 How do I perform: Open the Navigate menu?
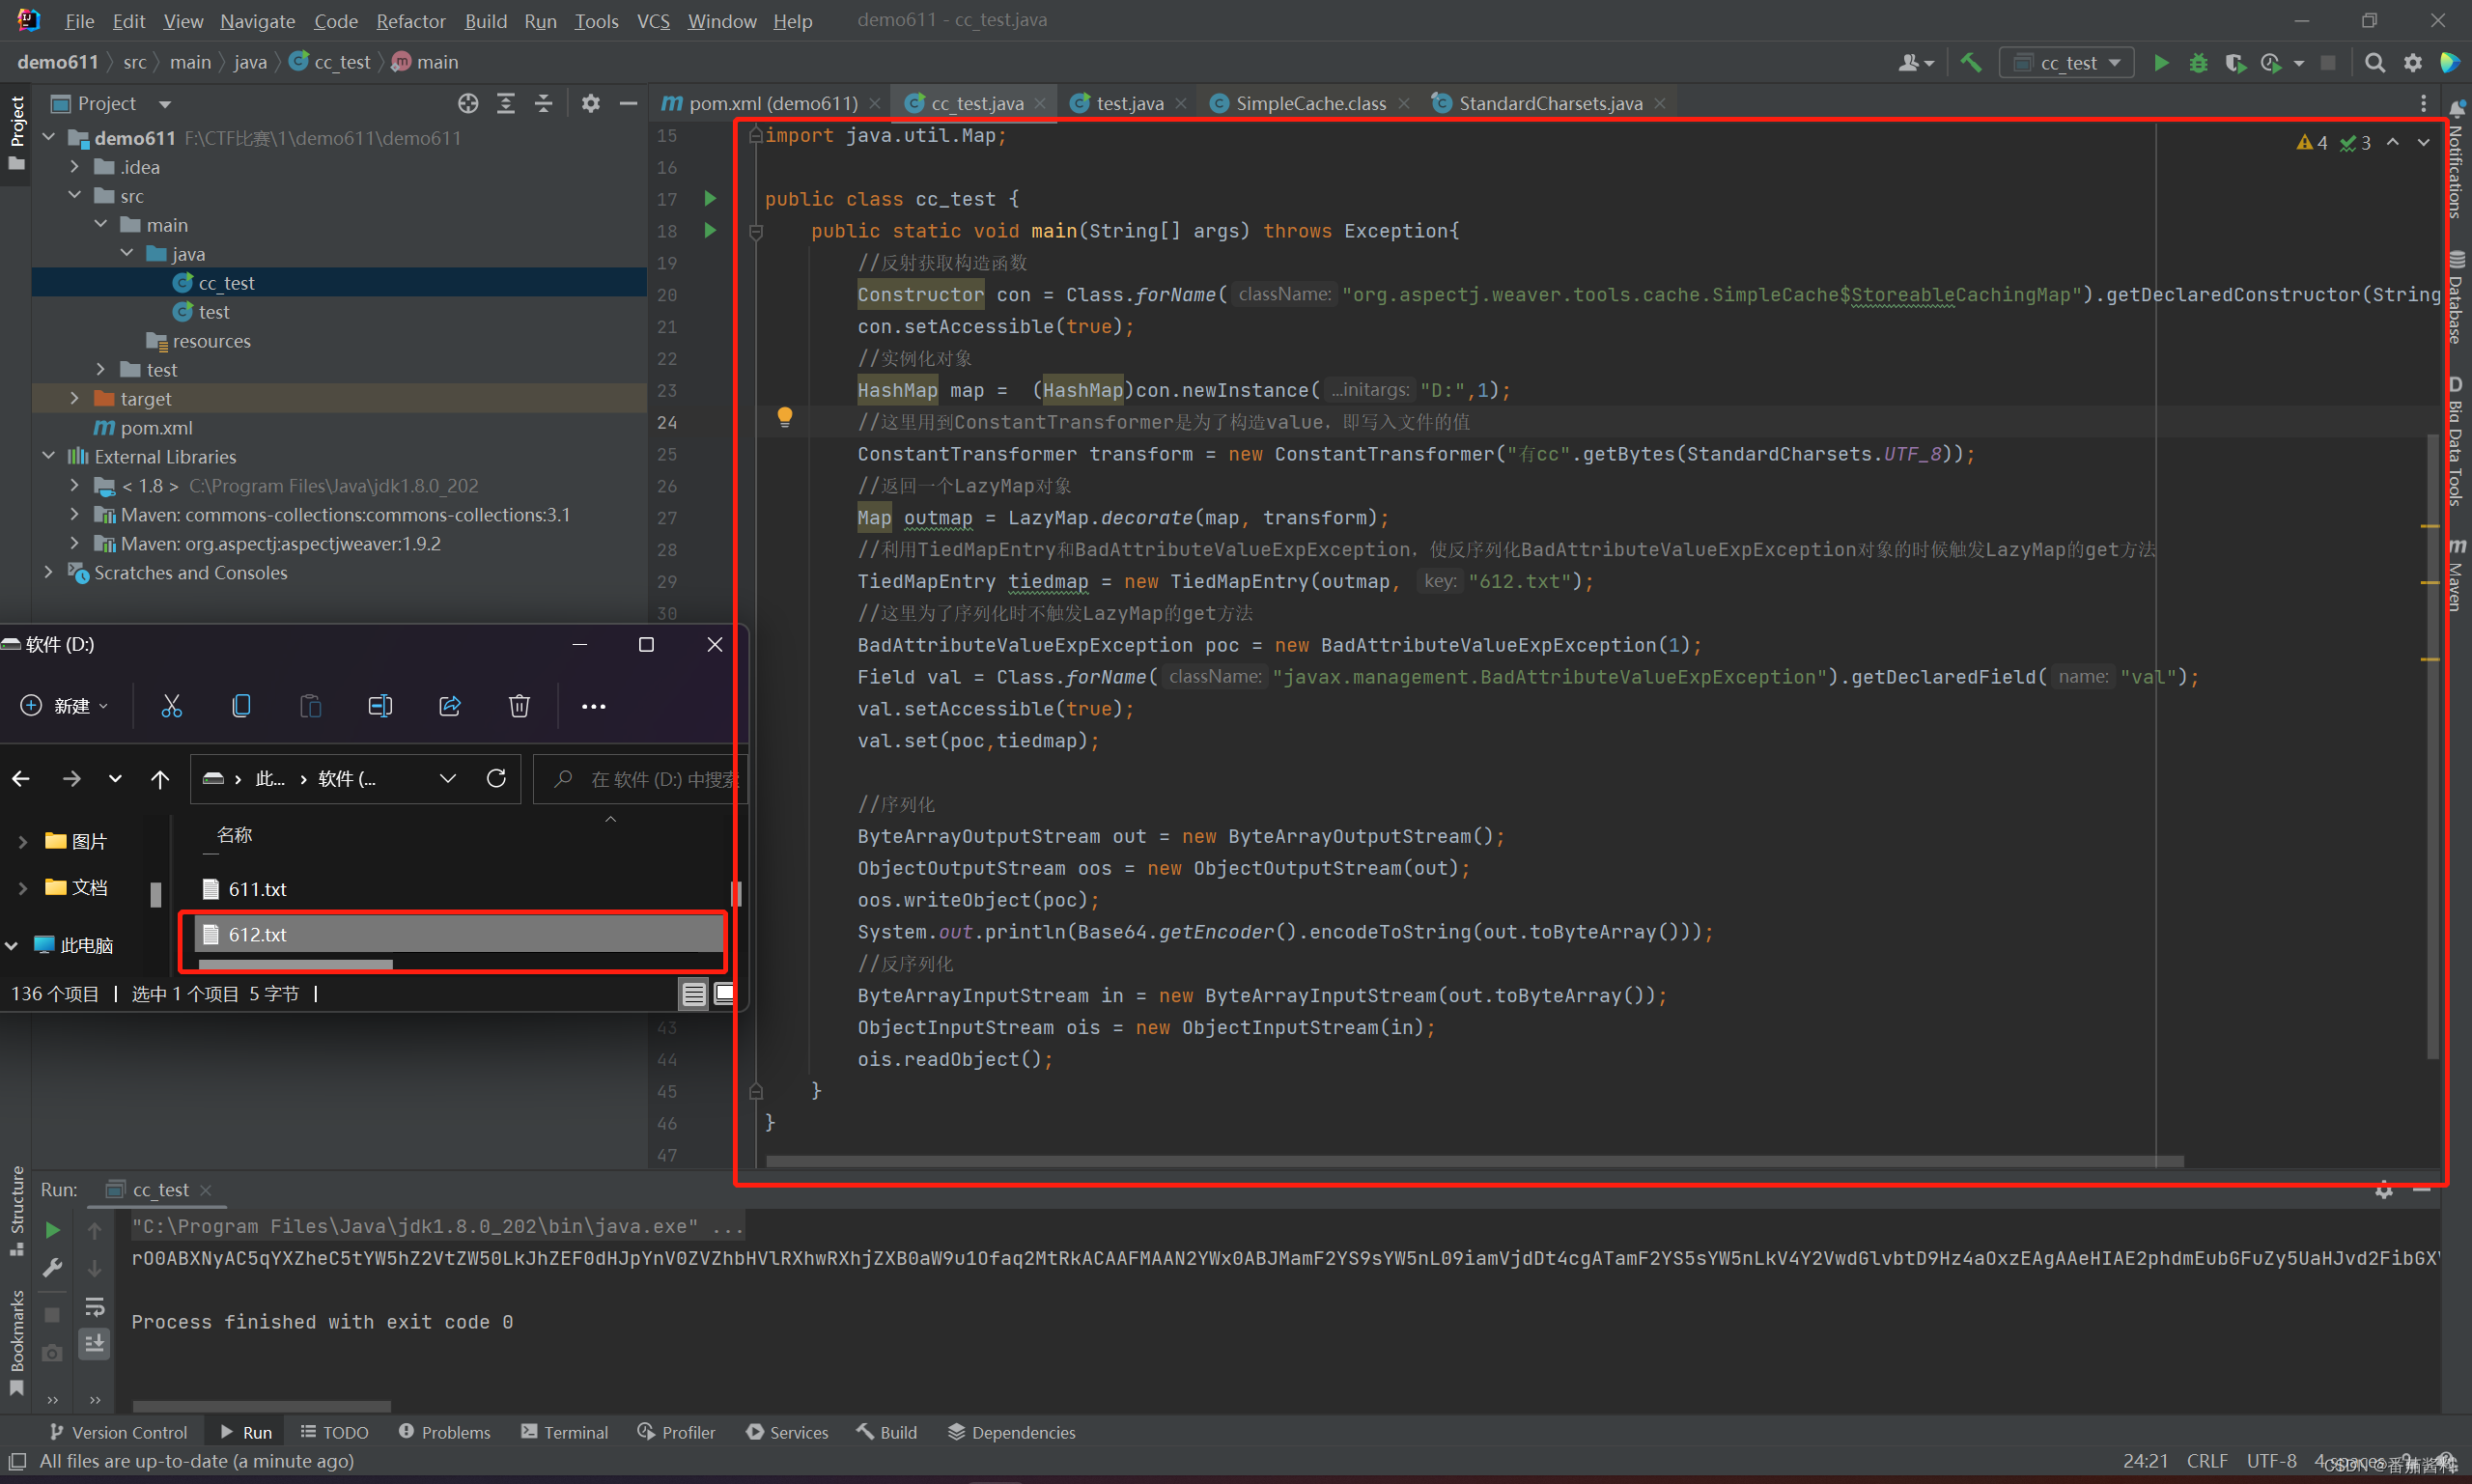257,21
